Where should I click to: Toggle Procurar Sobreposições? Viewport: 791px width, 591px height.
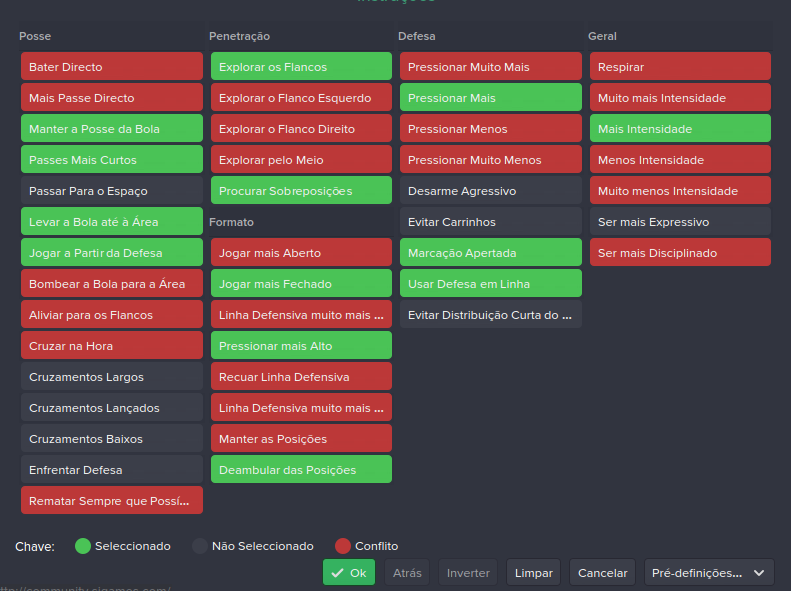click(301, 191)
